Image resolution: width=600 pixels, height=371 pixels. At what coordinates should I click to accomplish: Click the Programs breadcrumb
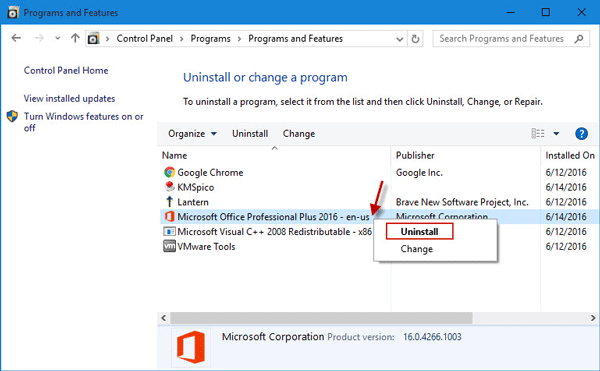point(210,39)
